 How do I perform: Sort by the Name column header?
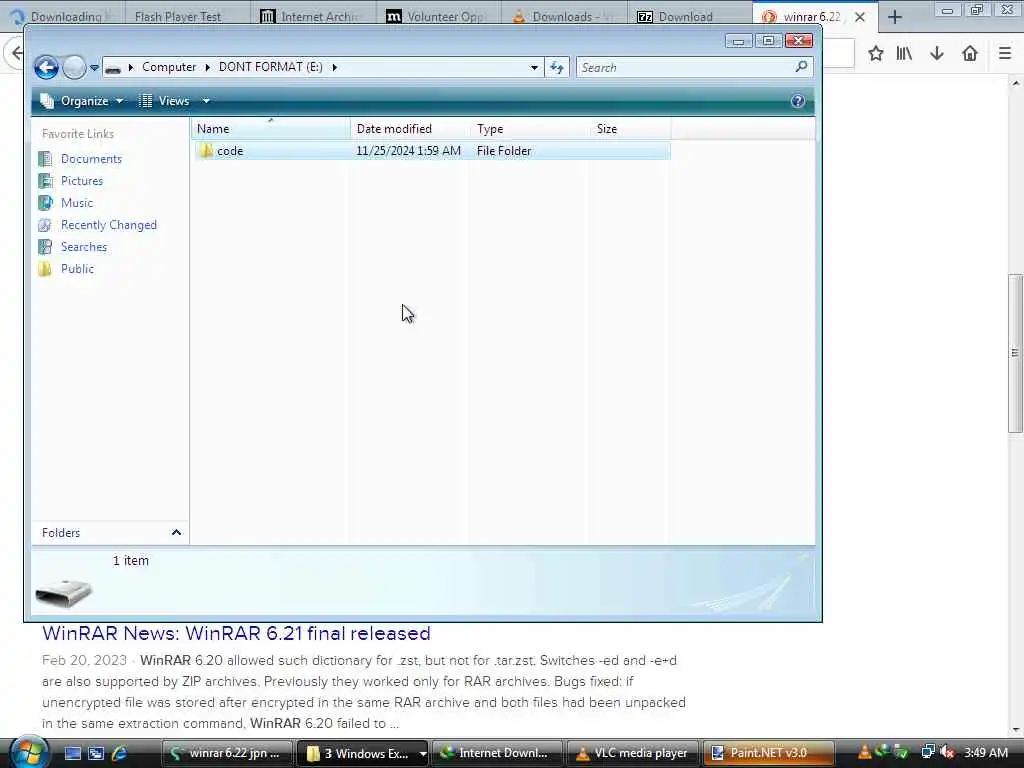(x=270, y=129)
